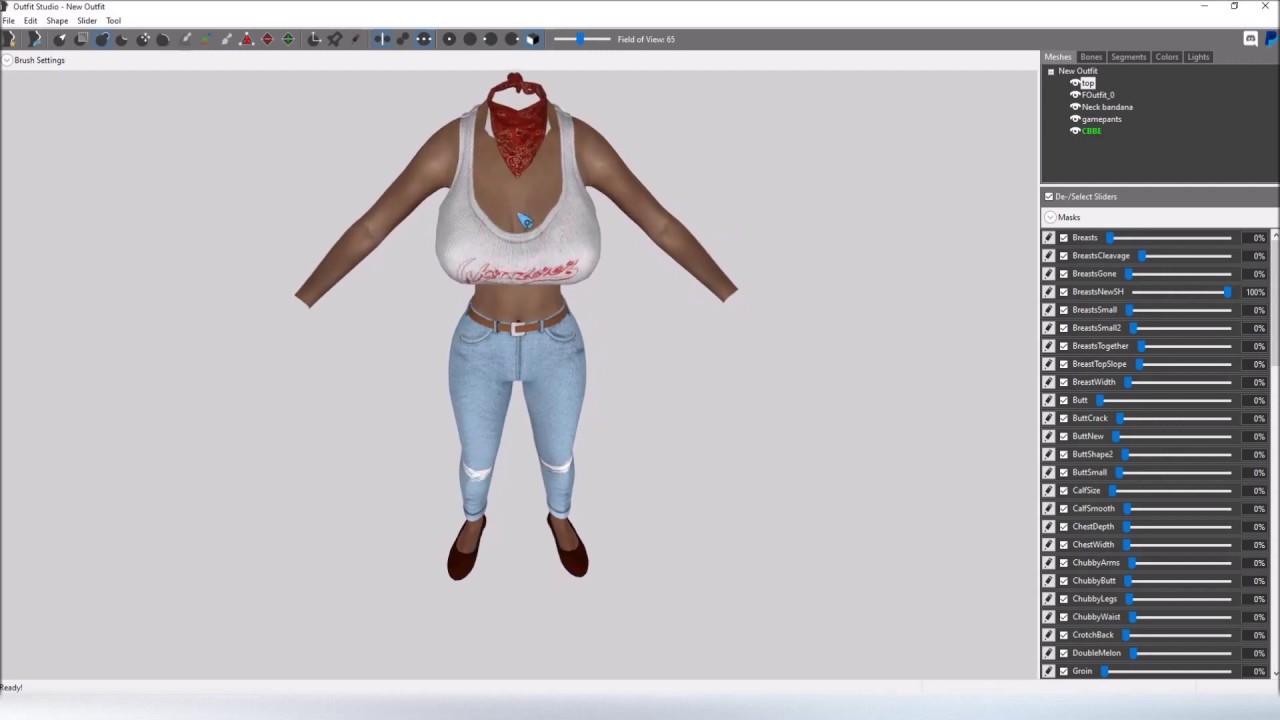Click the edit pencil for the ChubbyArms slider

point(1048,563)
